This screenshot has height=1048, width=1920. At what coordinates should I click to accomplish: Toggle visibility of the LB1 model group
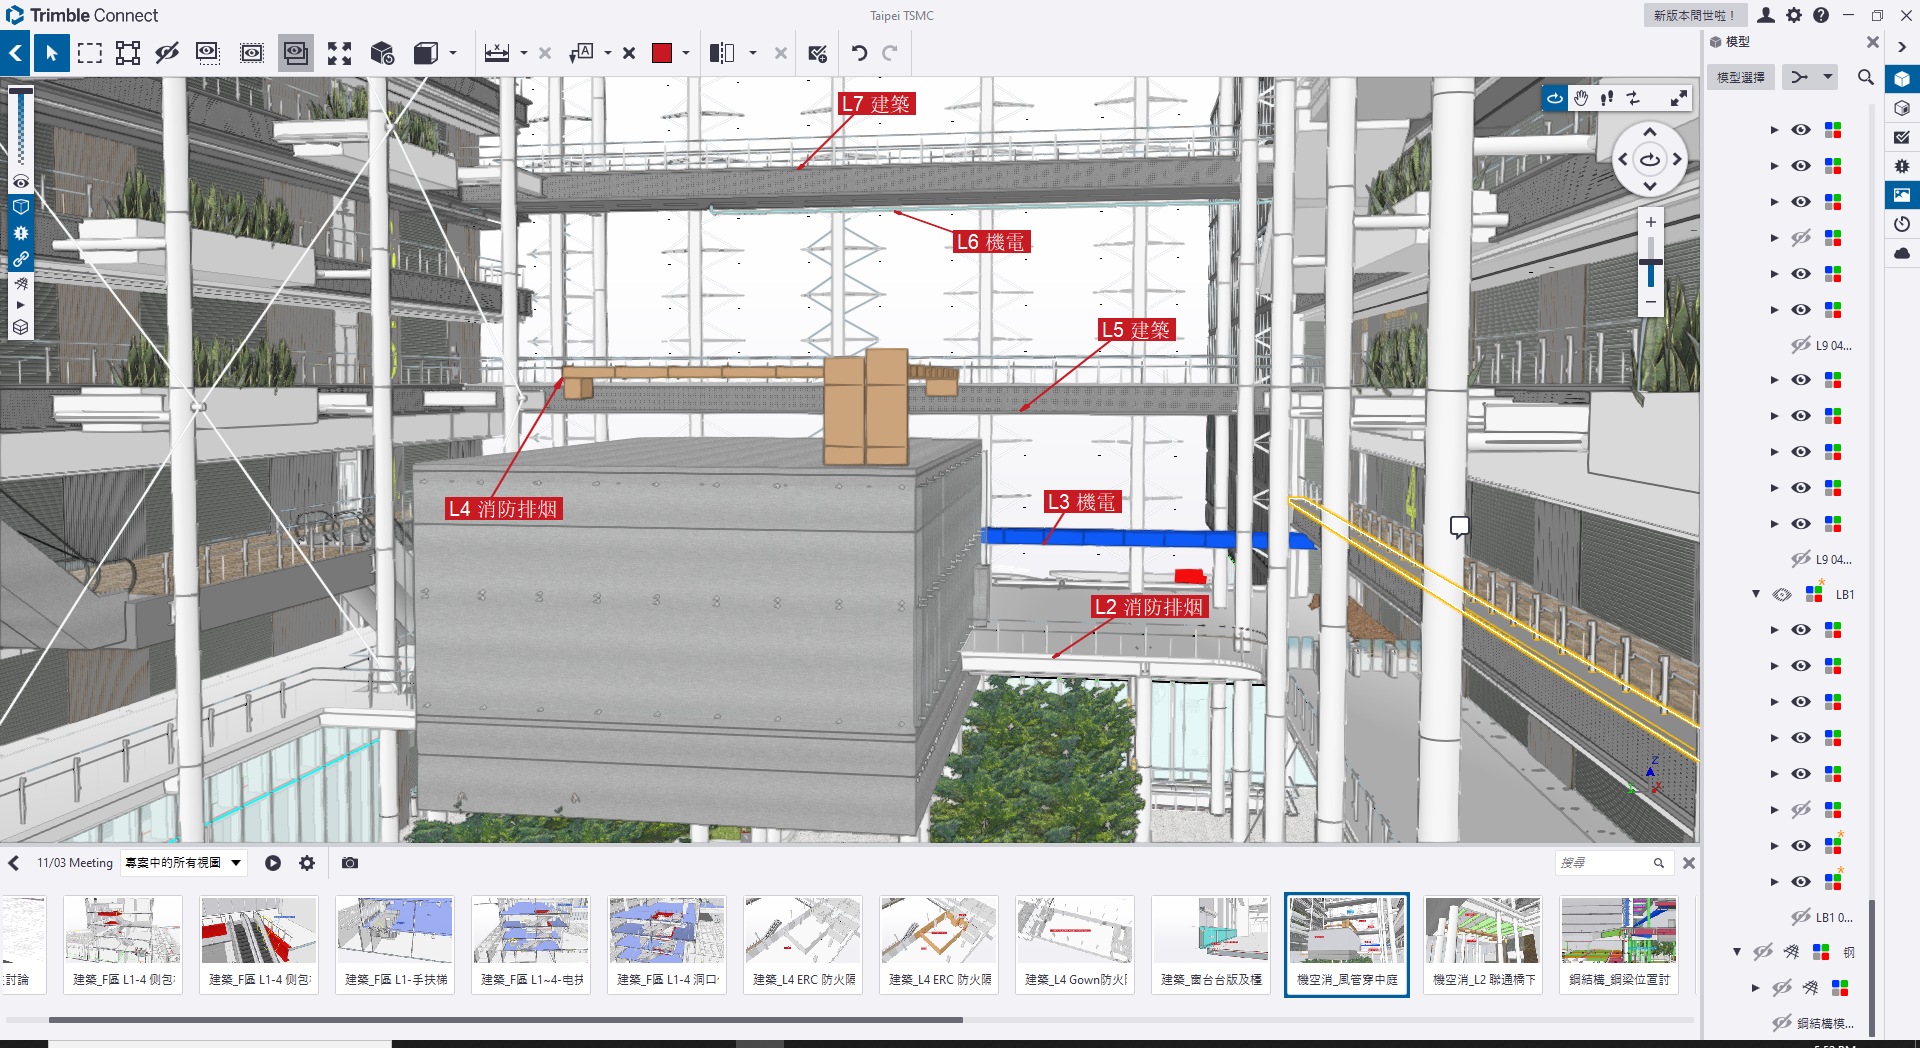[1782, 595]
